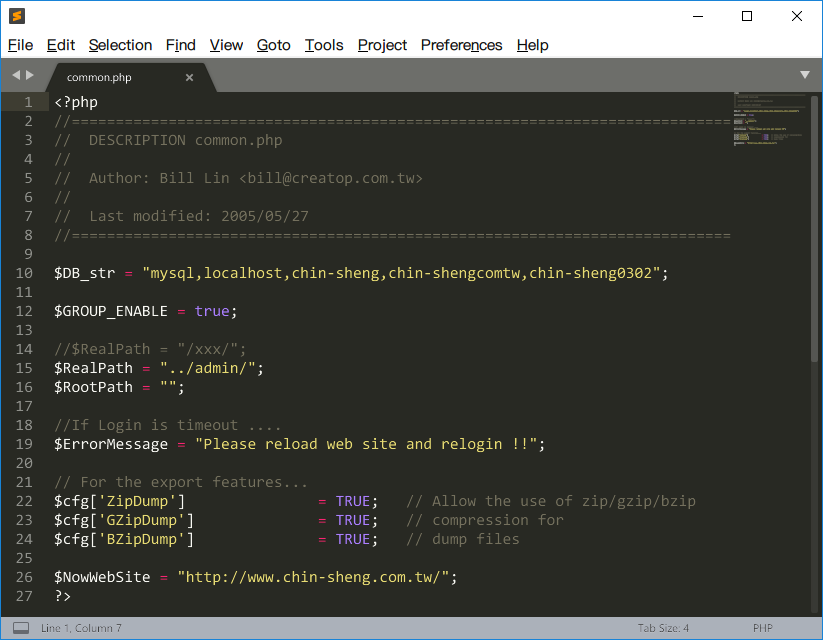Click $cfg['GZipDump'] on line 23
823x640 pixels.
pyautogui.click(x=124, y=520)
